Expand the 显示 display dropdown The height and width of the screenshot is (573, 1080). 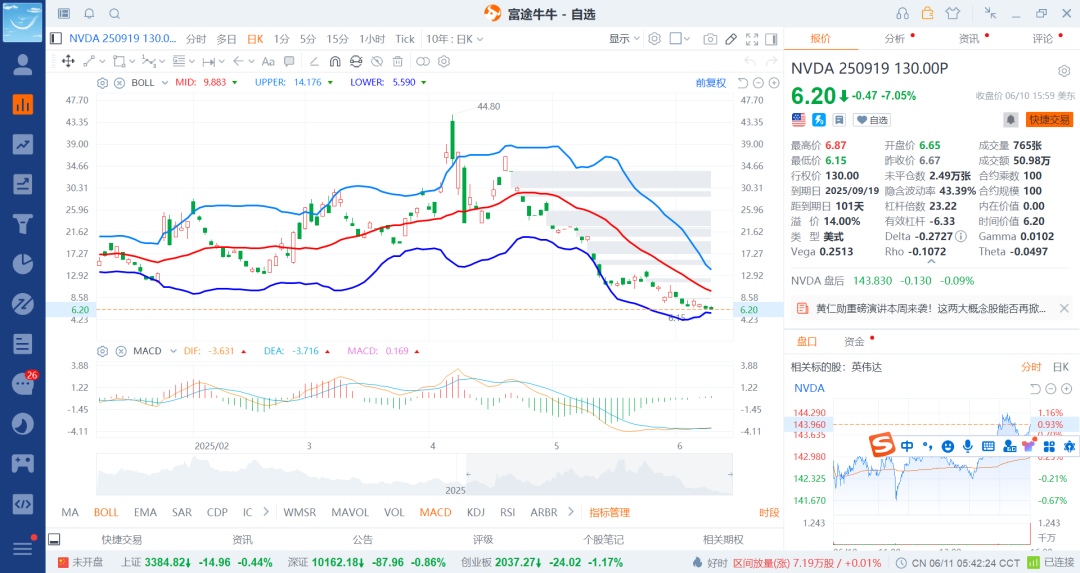(x=624, y=39)
